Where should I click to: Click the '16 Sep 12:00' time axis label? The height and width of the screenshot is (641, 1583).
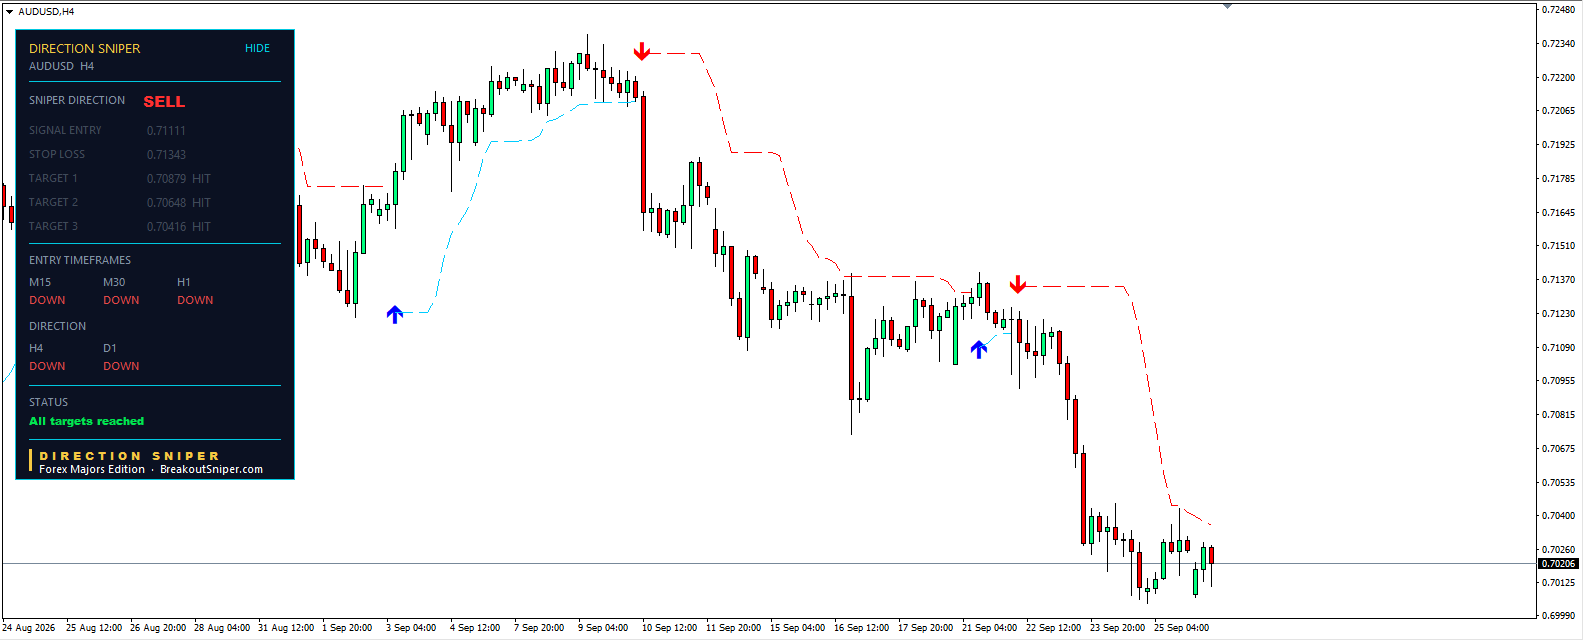point(861,628)
